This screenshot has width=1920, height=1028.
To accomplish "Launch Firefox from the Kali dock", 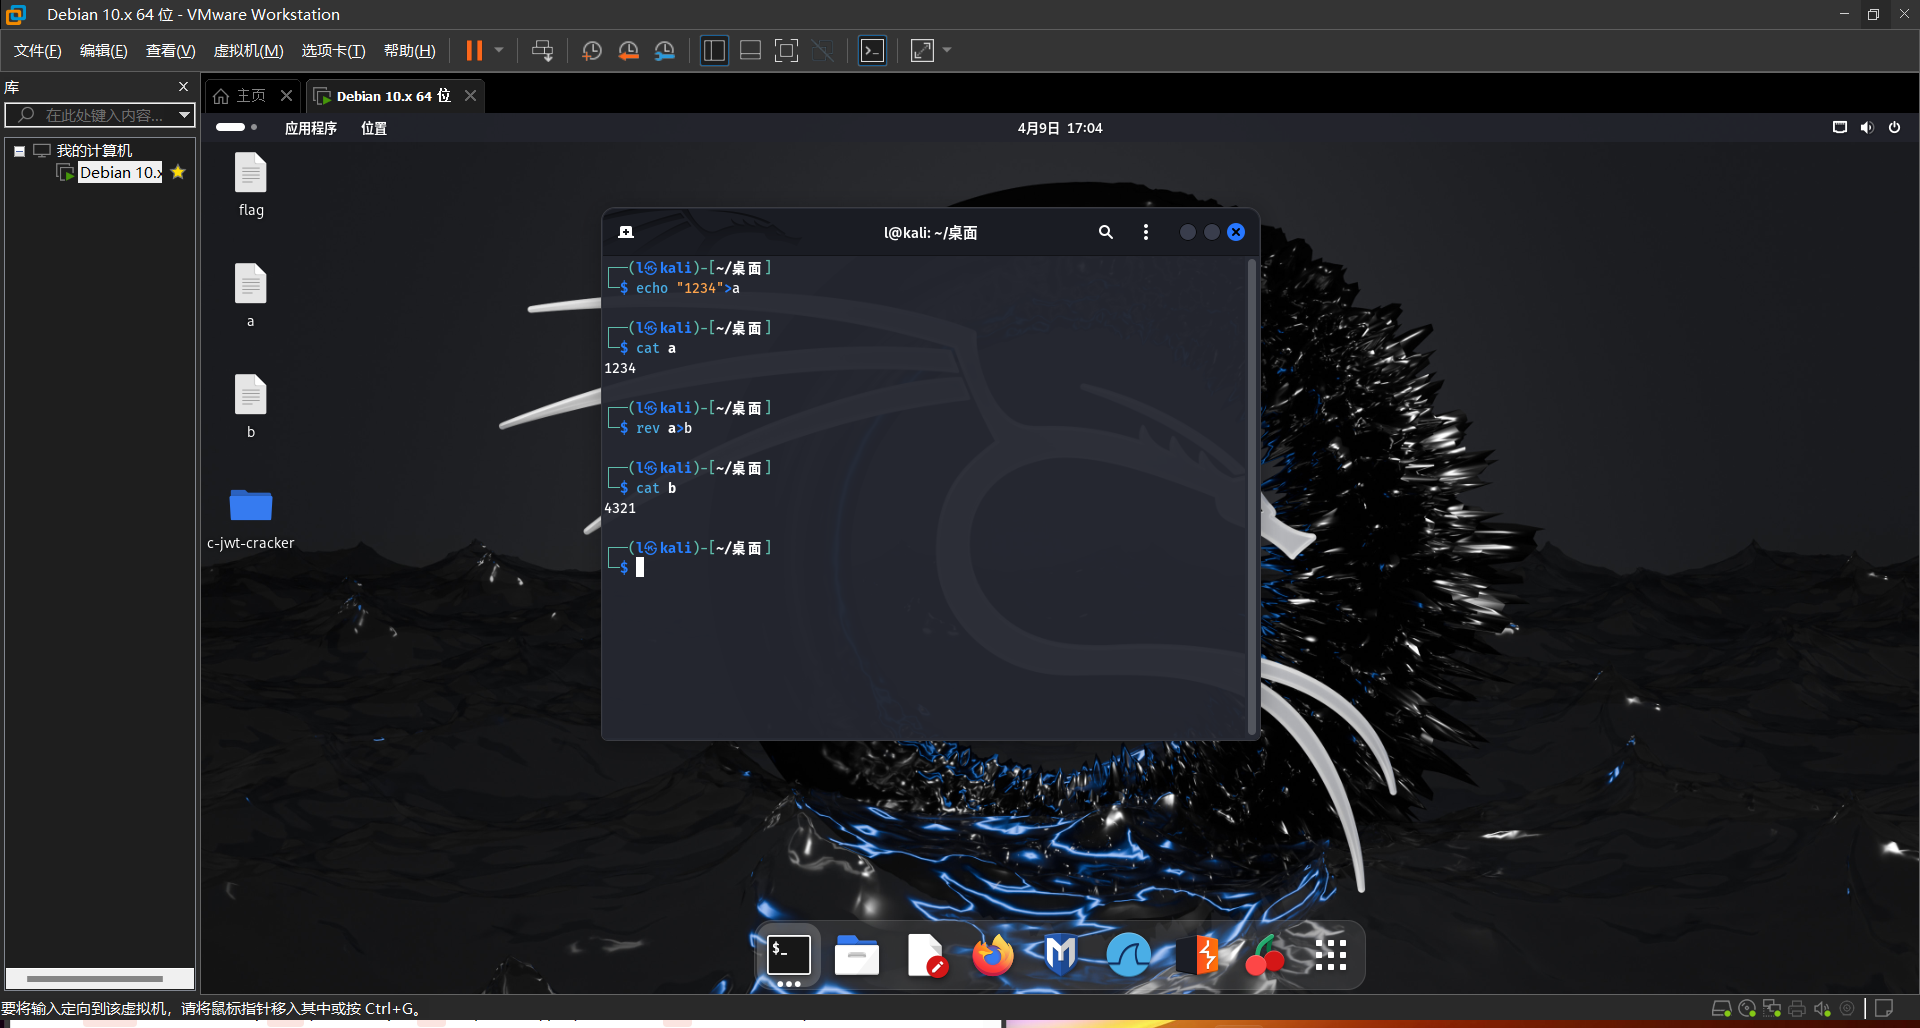I will coord(993,955).
